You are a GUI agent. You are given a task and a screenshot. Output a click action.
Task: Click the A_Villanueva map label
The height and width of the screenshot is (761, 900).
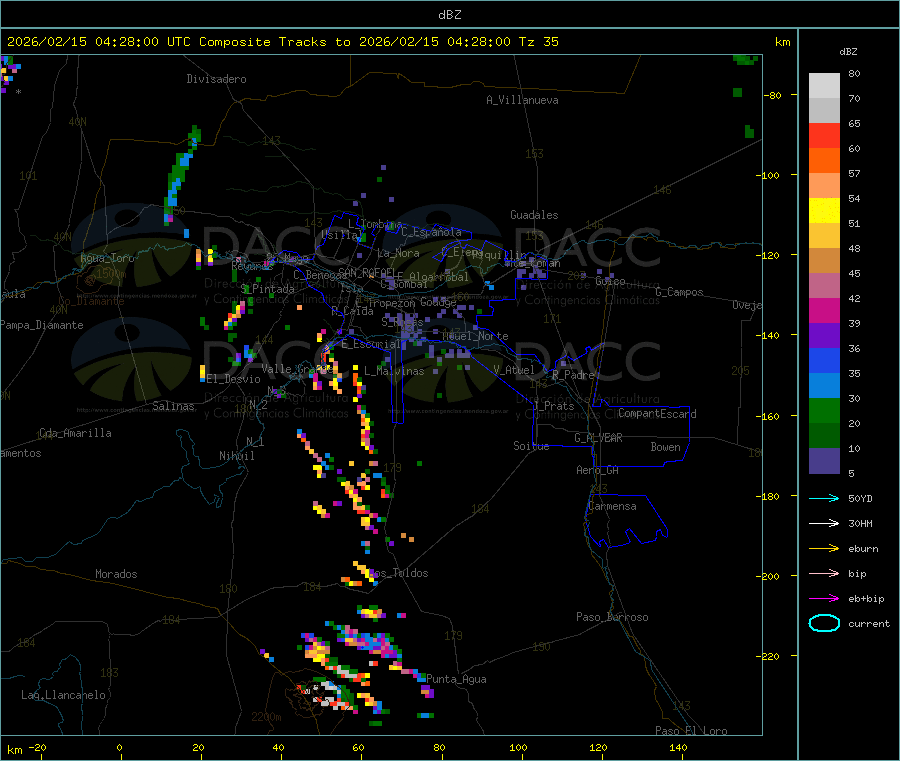click(x=522, y=100)
